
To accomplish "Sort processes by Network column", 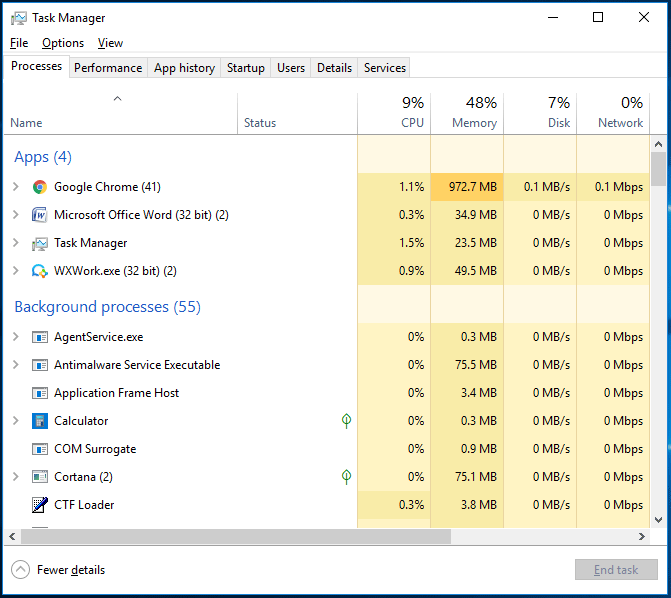I will 613,113.
